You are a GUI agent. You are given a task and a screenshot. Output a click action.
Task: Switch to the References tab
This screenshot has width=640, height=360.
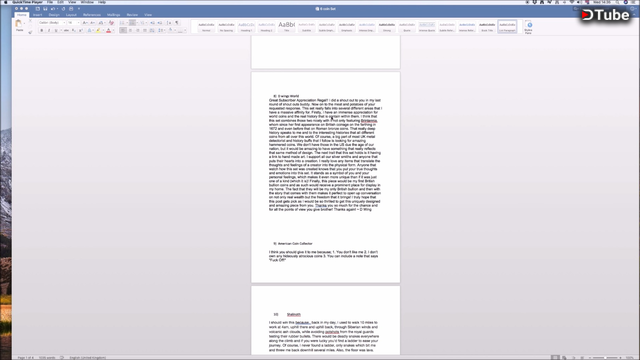tap(92, 15)
